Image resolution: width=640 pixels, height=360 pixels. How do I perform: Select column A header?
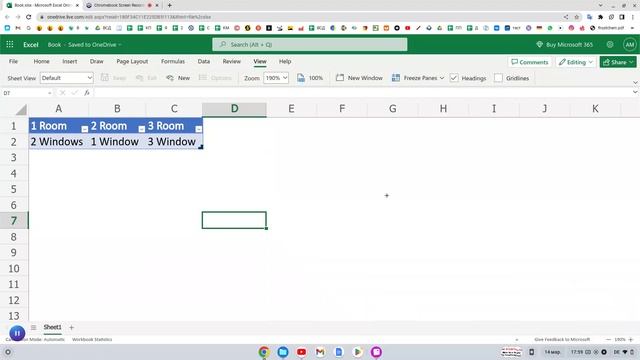(59, 109)
